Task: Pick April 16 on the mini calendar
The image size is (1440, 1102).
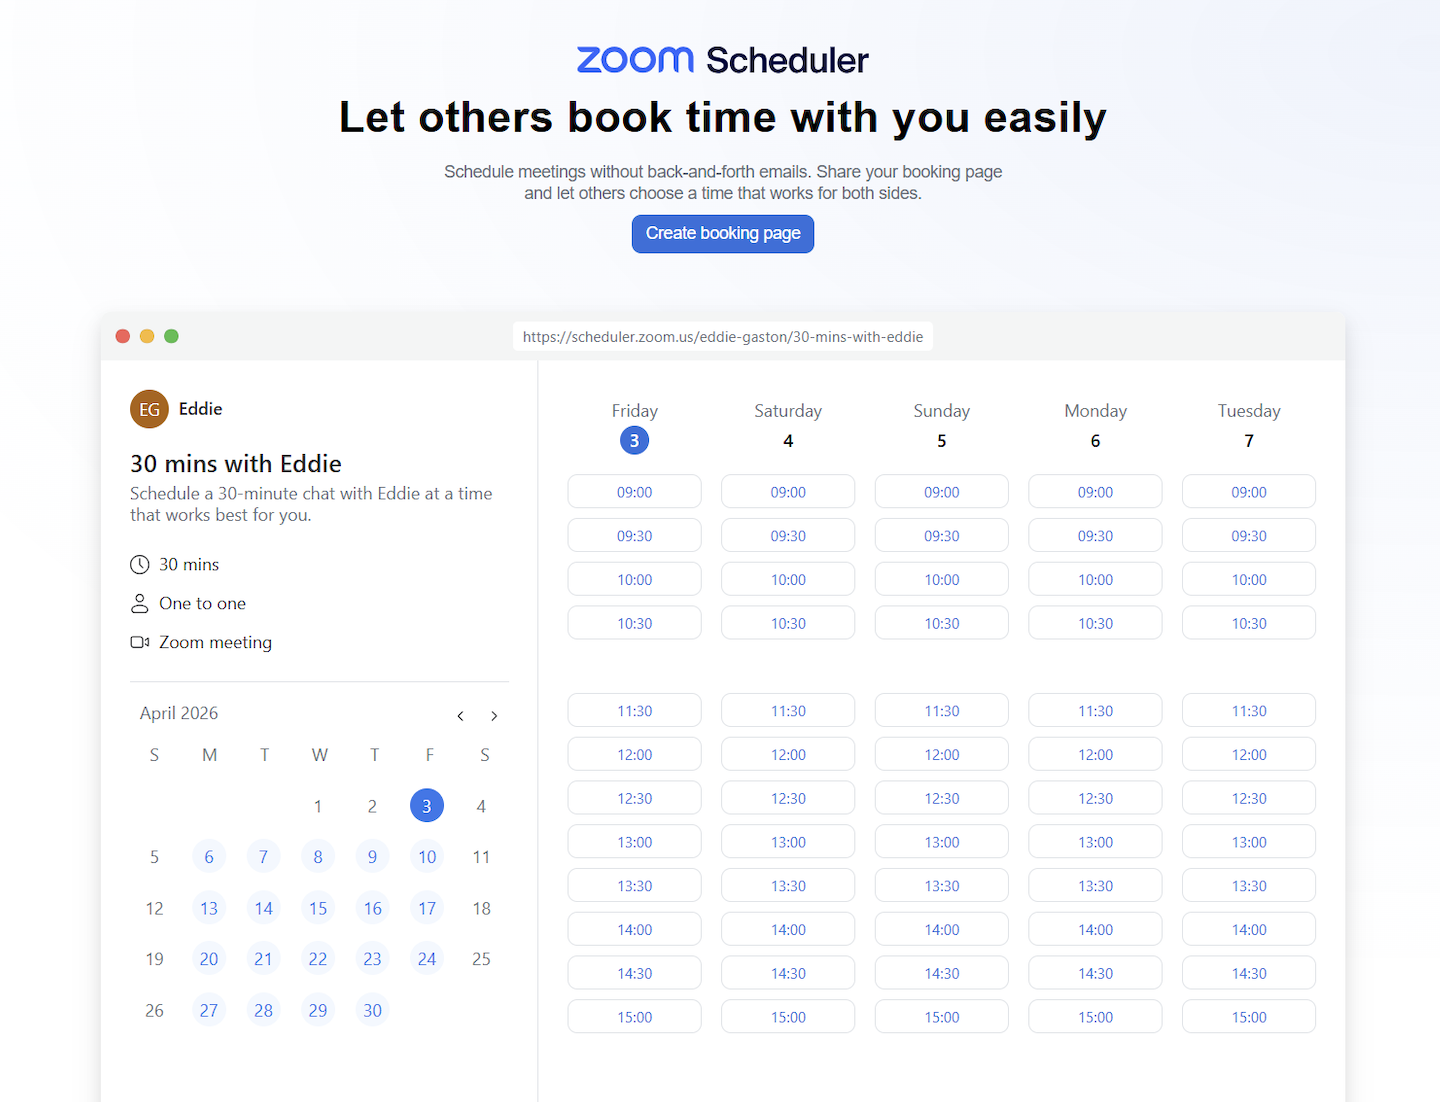Action: (372, 908)
